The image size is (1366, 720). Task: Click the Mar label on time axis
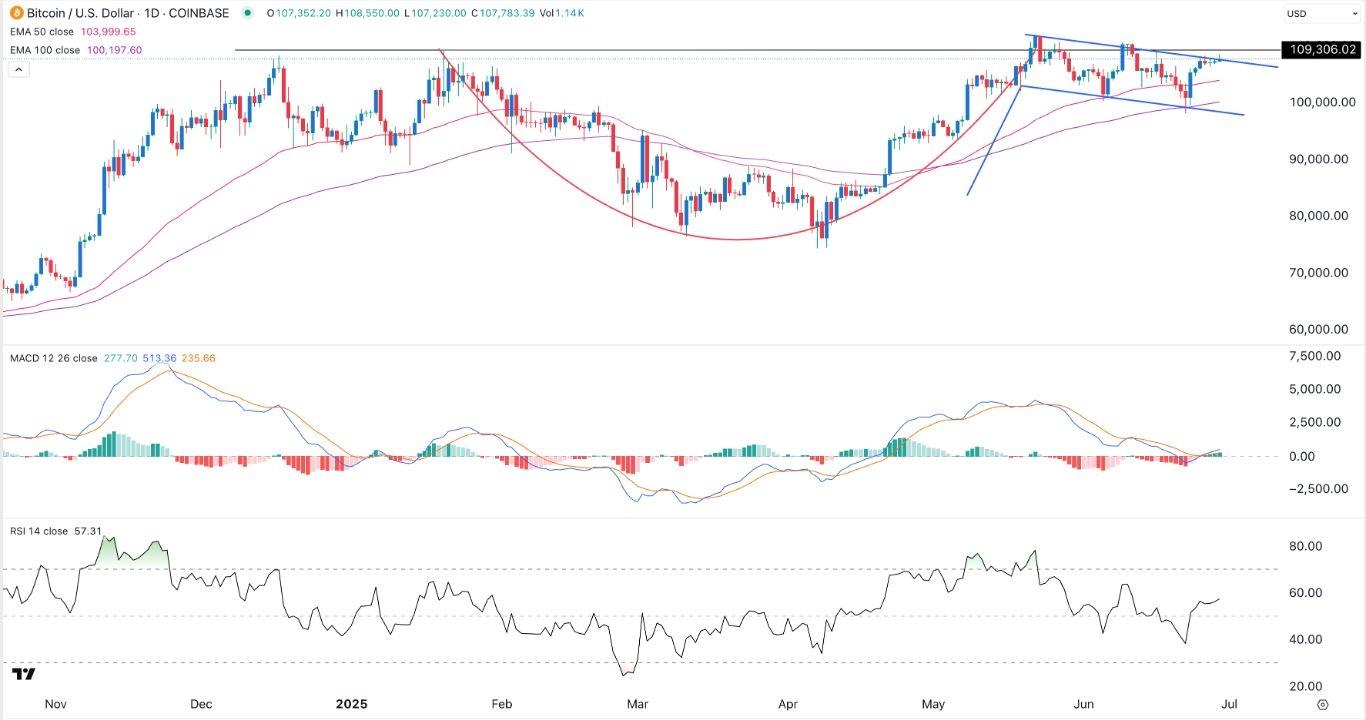point(637,704)
